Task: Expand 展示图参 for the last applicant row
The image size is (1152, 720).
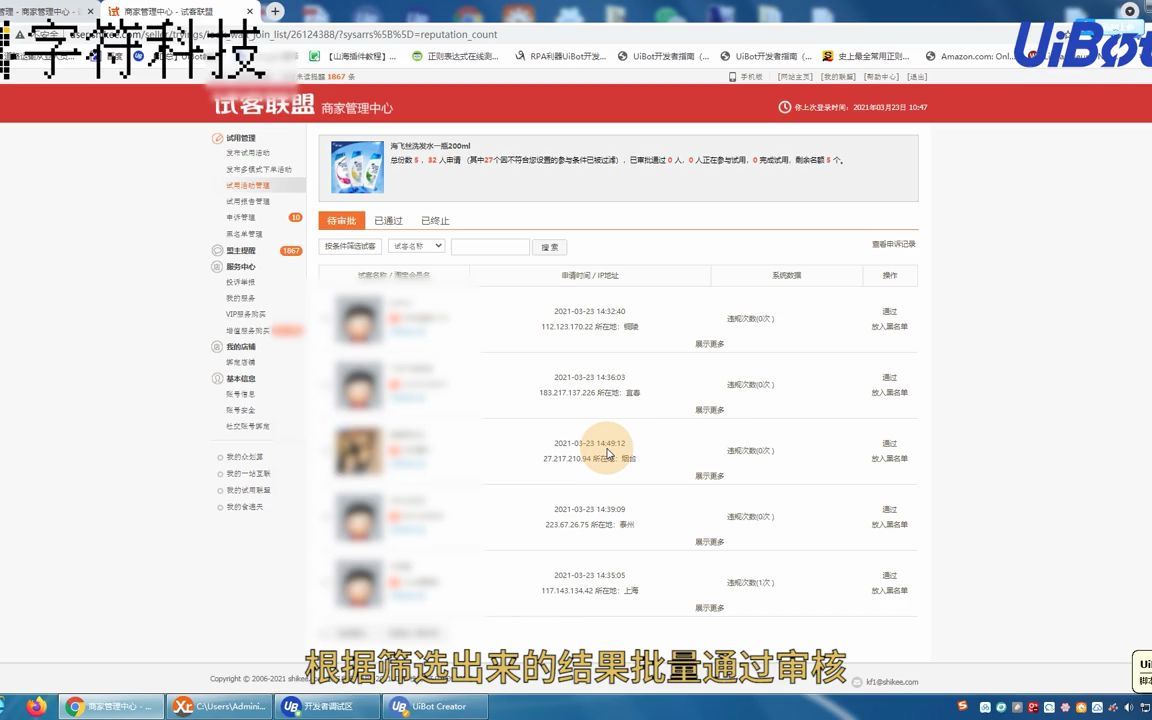Action: point(709,607)
